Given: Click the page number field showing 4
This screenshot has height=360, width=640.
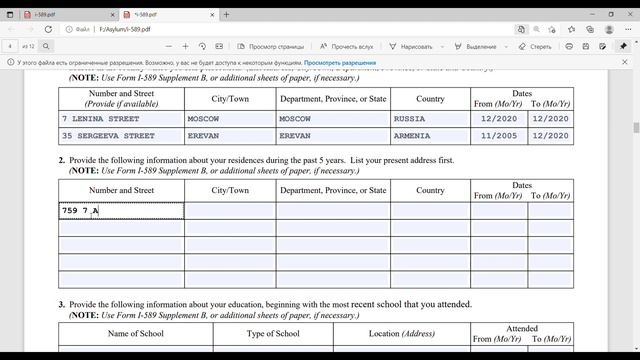Looking at the screenshot, I should tap(10, 46).
